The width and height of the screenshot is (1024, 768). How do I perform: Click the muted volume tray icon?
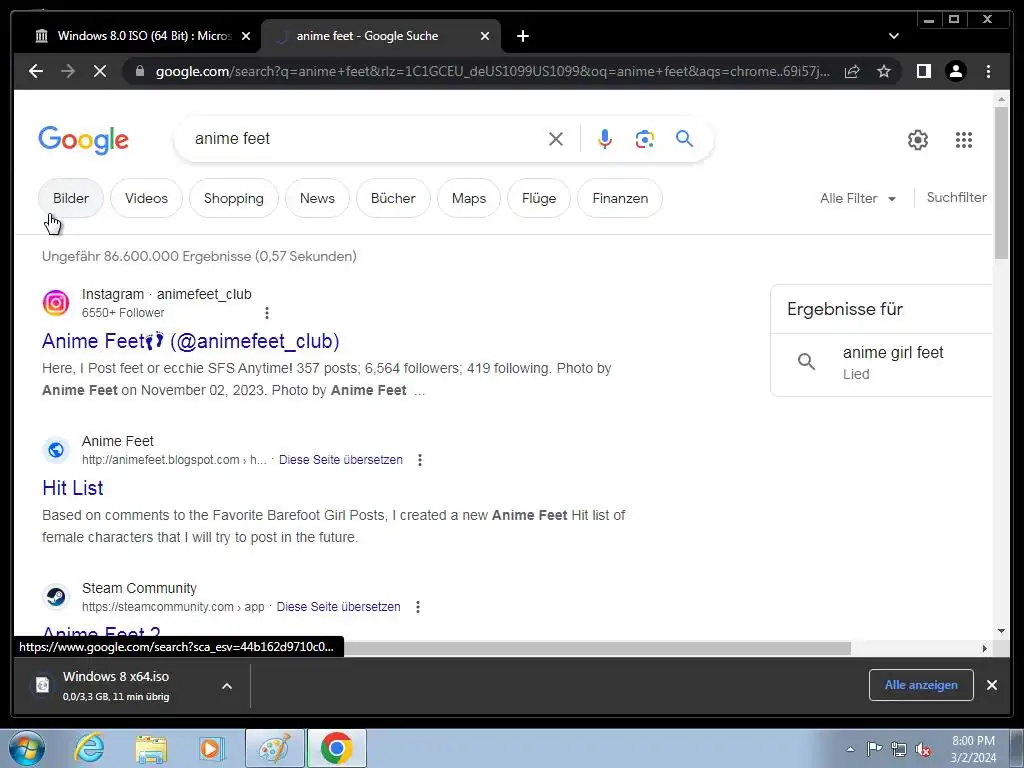pos(923,749)
